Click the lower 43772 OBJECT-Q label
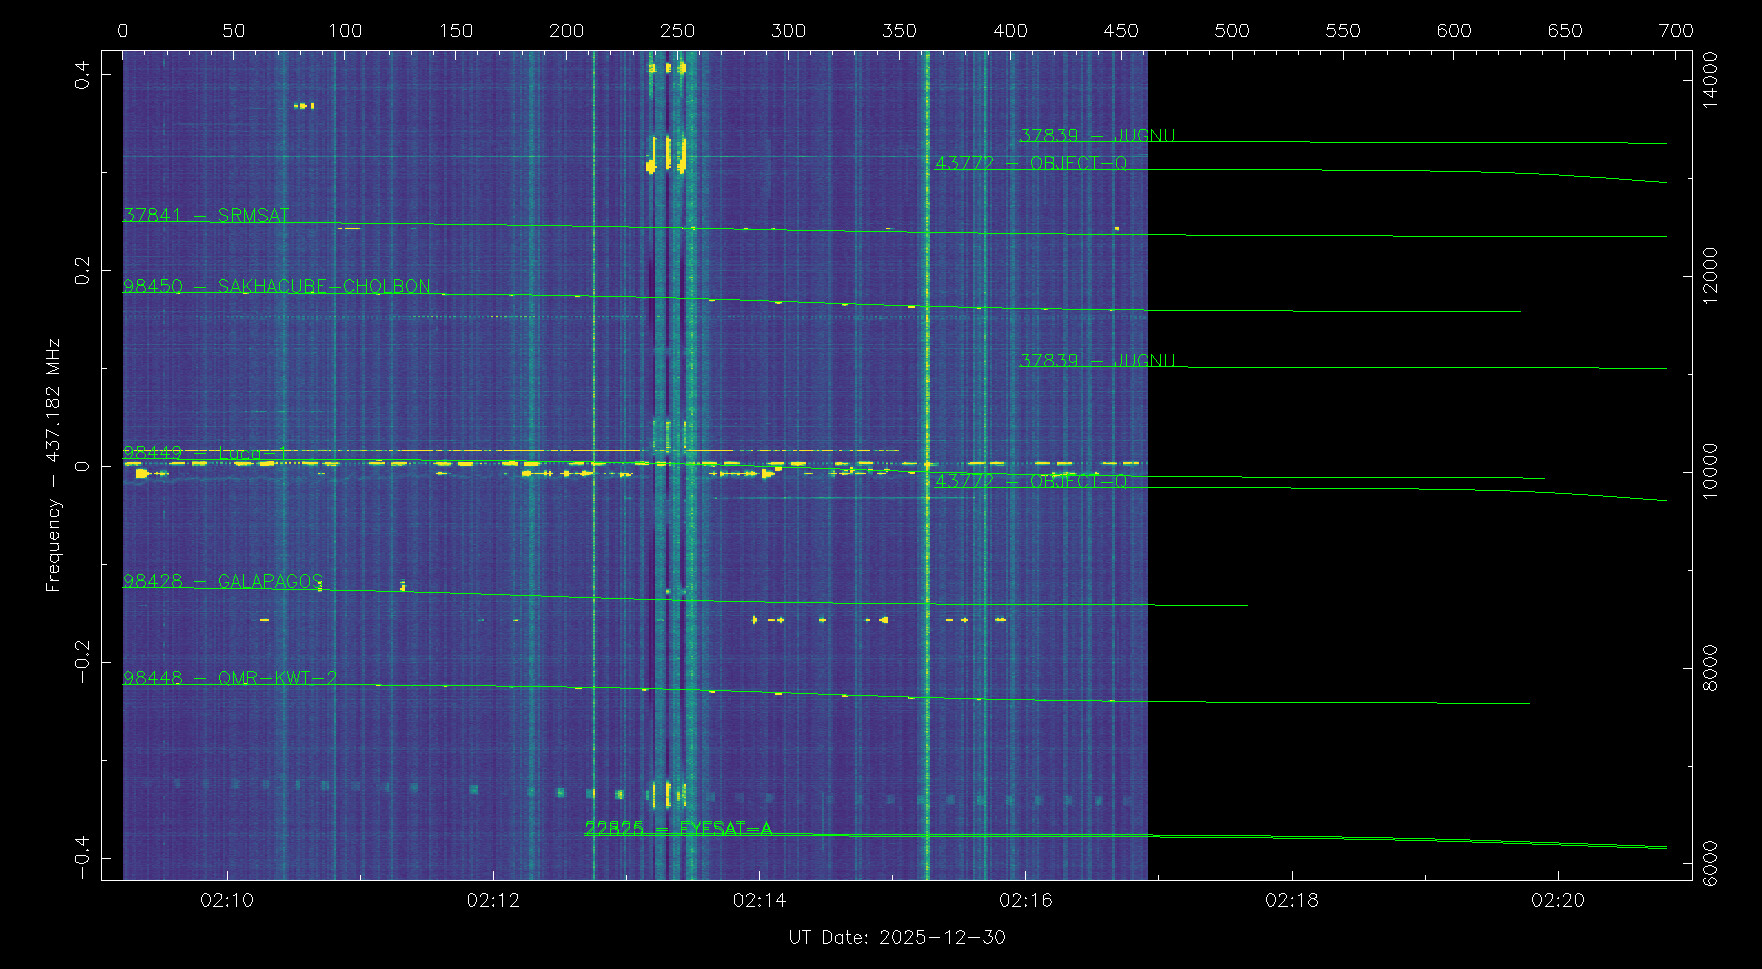 1031,481
